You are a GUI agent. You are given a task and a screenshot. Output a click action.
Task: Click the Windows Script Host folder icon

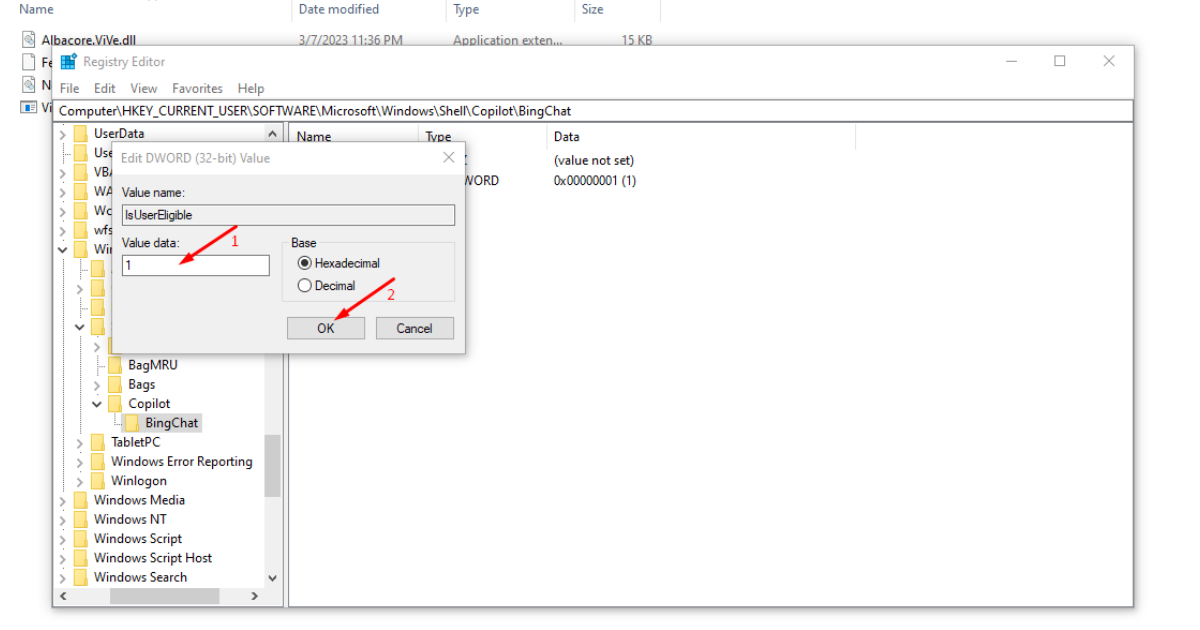[80, 558]
